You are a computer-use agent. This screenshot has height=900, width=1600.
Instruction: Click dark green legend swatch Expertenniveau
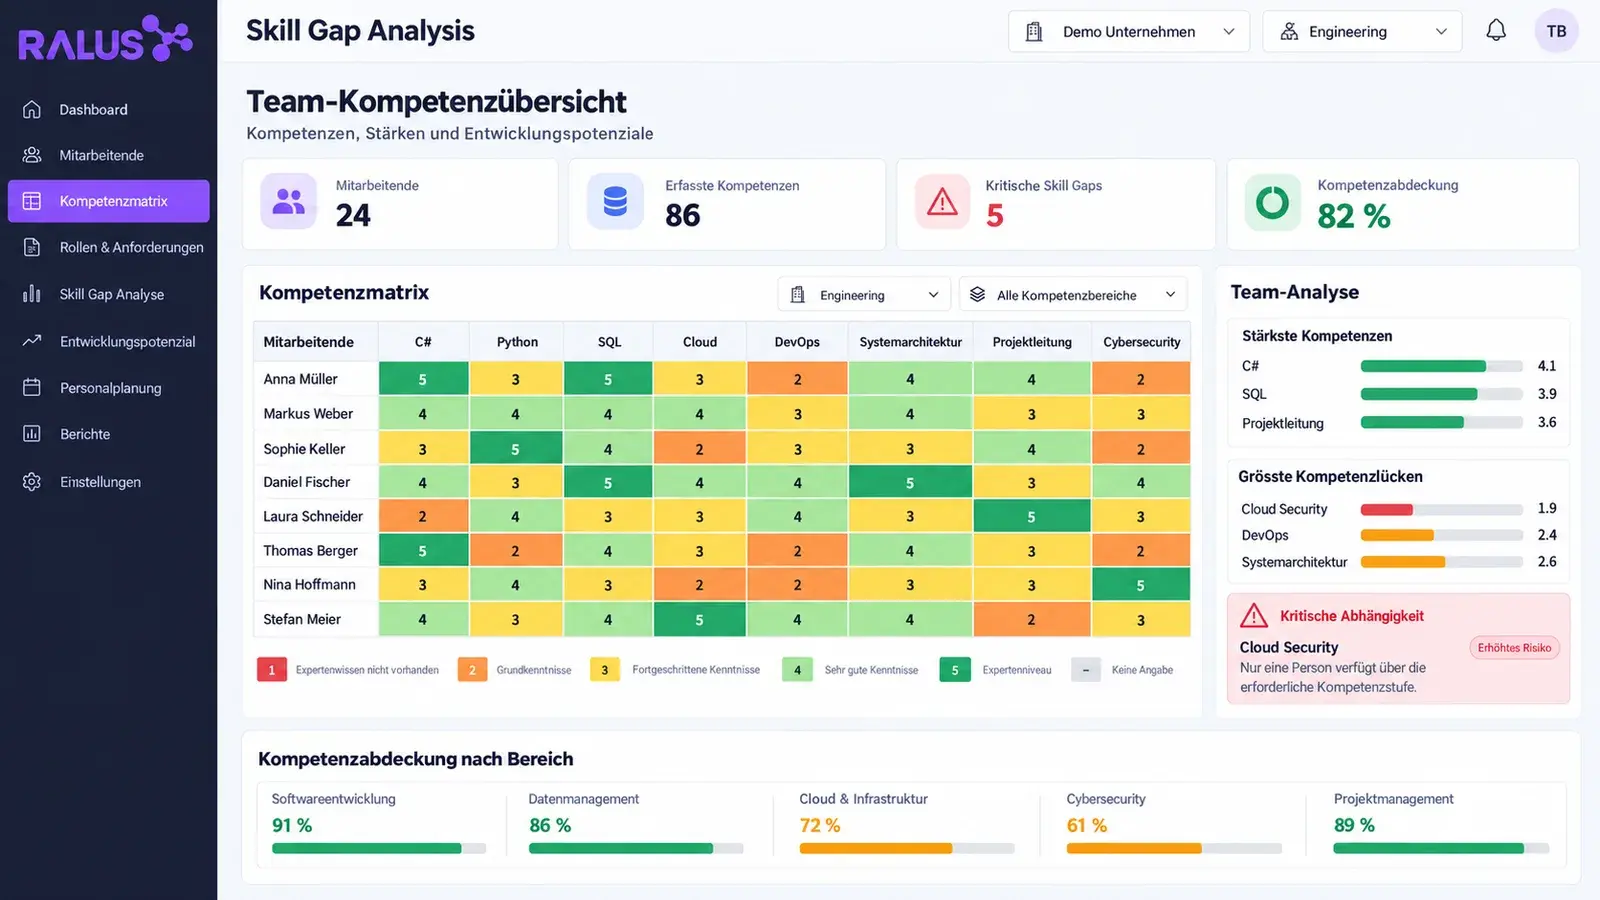955,670
